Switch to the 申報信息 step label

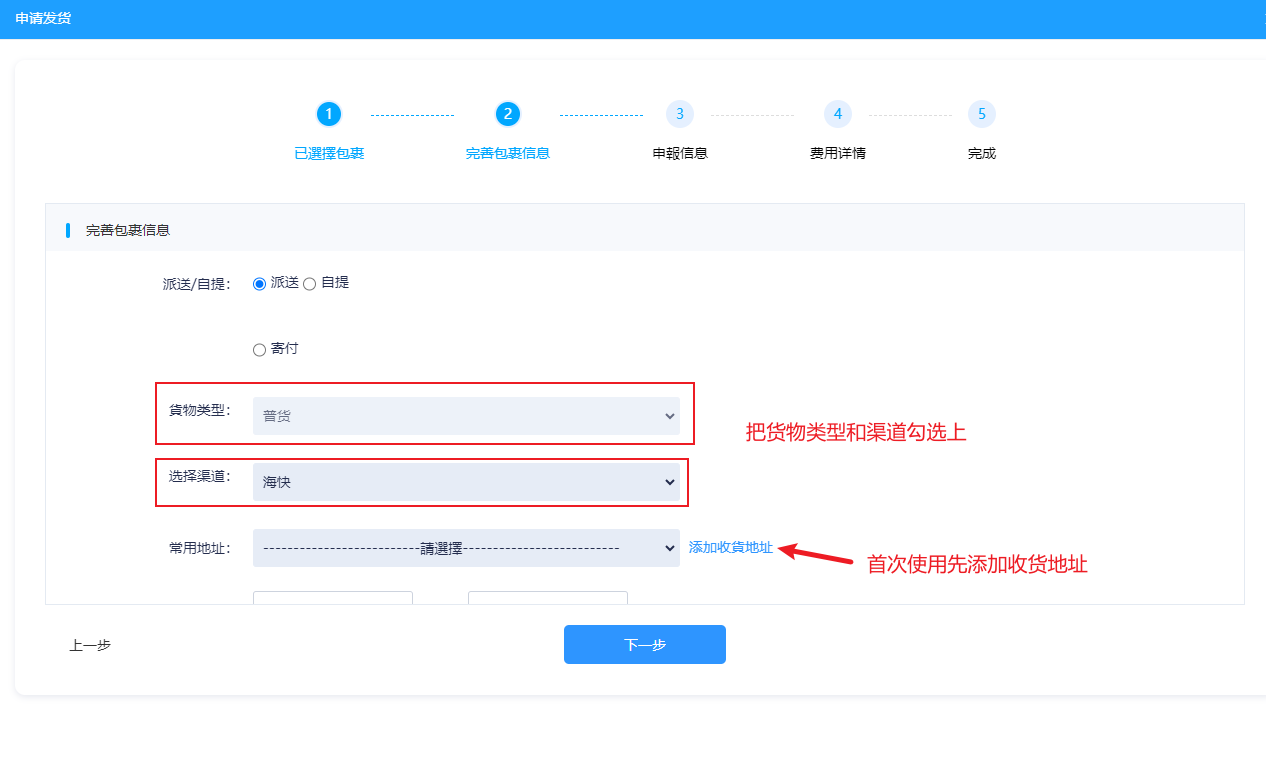click(680, 154)
